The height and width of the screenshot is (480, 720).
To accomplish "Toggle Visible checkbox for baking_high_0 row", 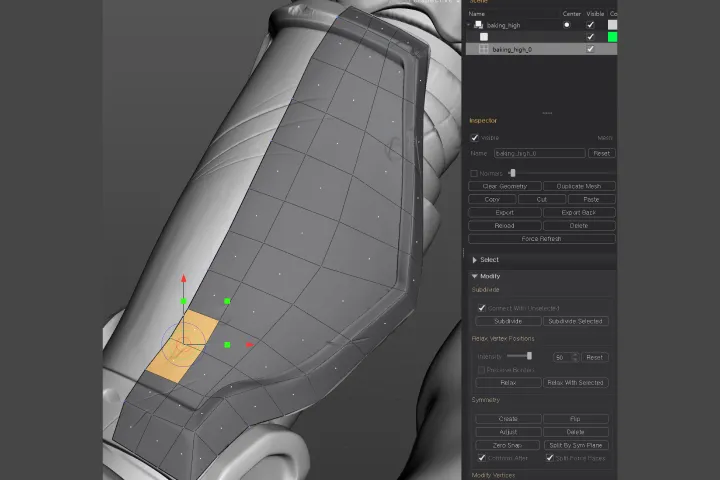I will click(x=590, y=49).
